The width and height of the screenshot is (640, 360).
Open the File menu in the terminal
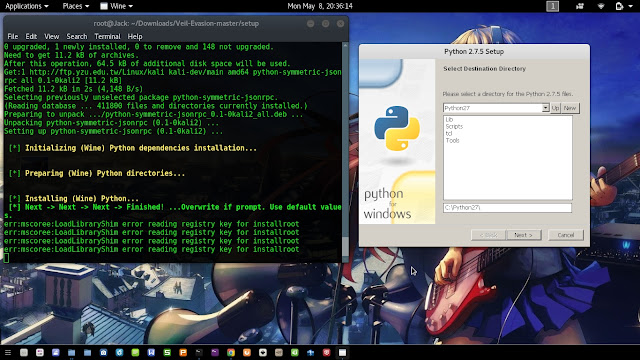[13, 36]
